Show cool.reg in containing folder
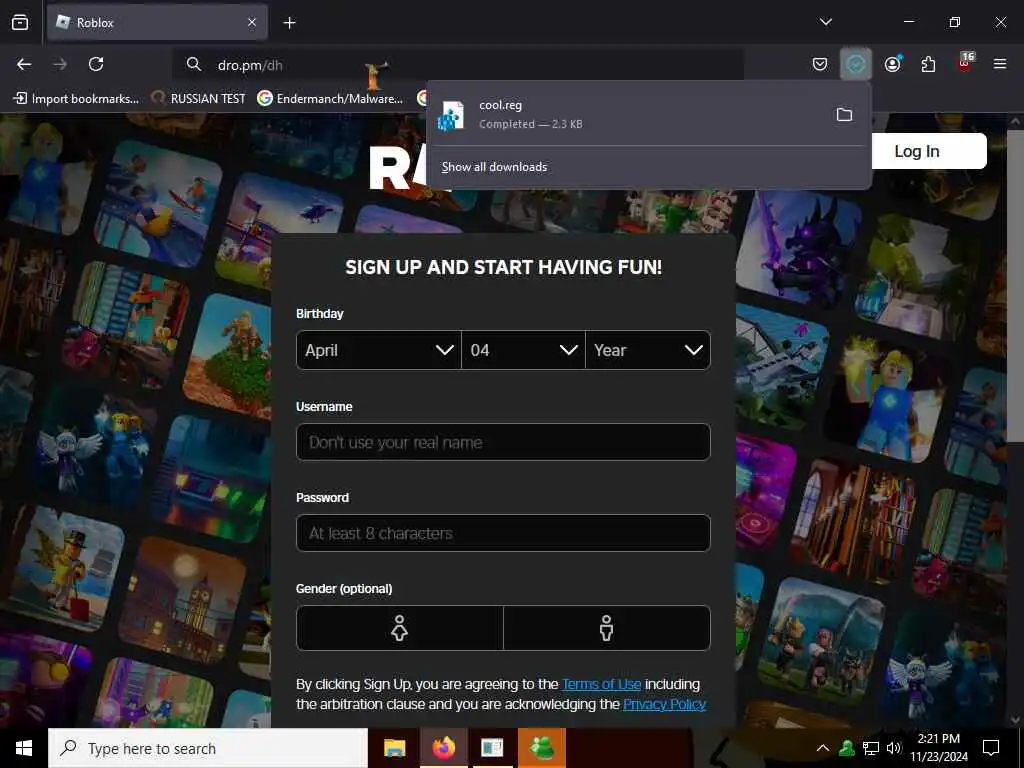Viewport: 1024px width, 768px height. [844, 115]
